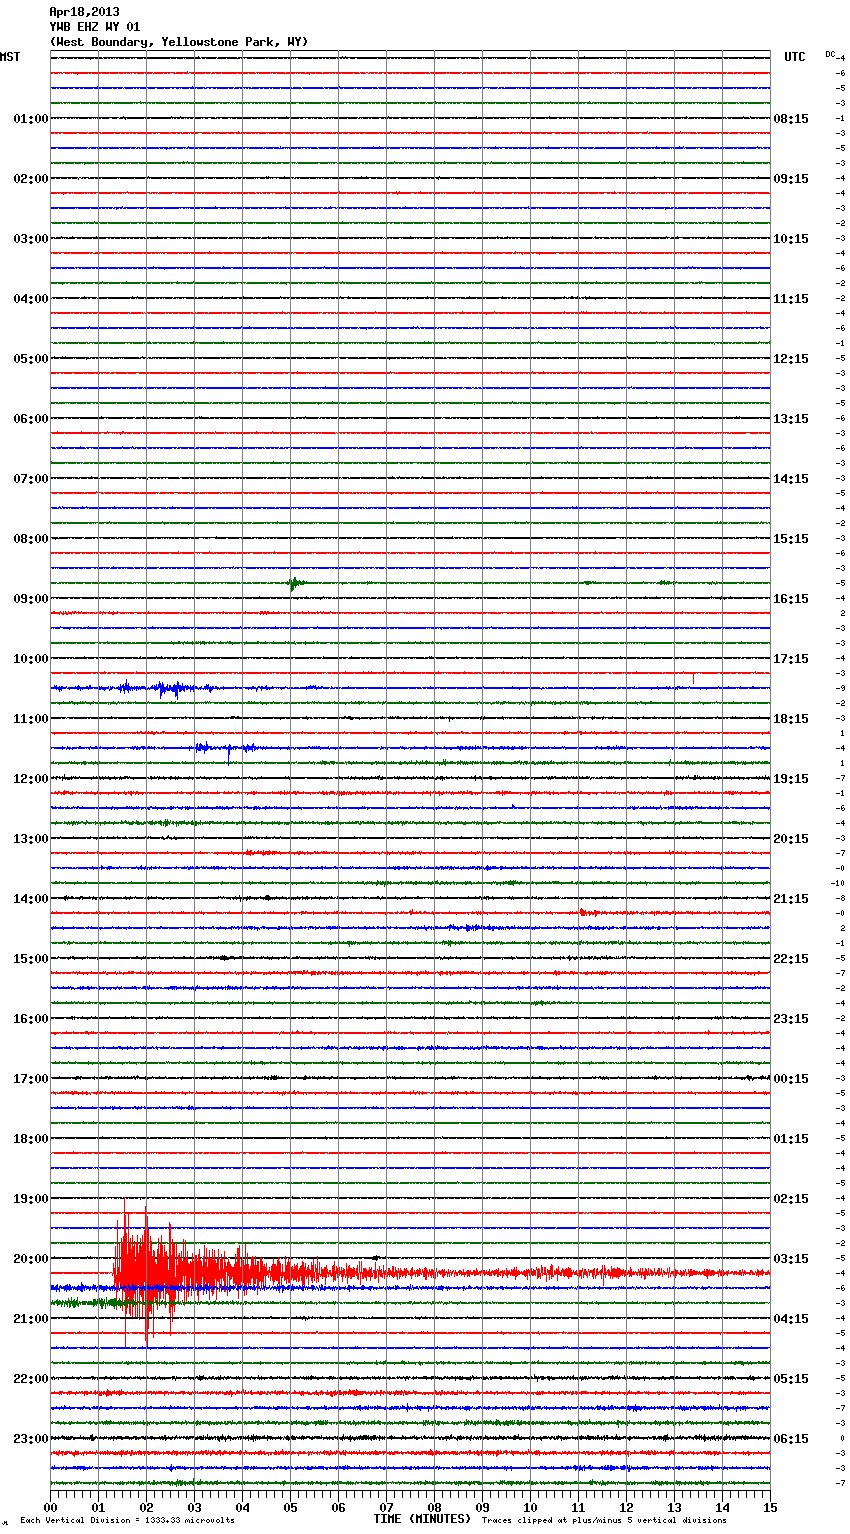Click the 10:15 UTC time label
The height and width of the screenshot is (1534, 850).
791,239
